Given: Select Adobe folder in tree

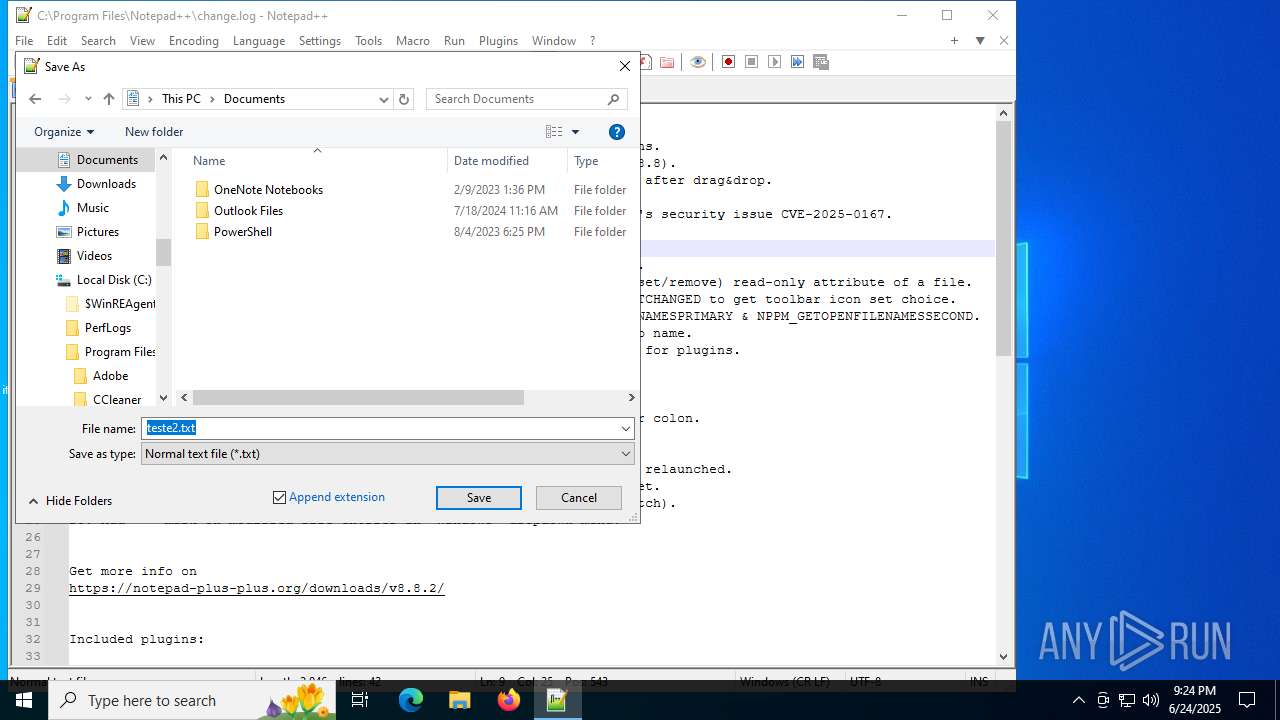Looking at the screenshot, I should [110, 376].
